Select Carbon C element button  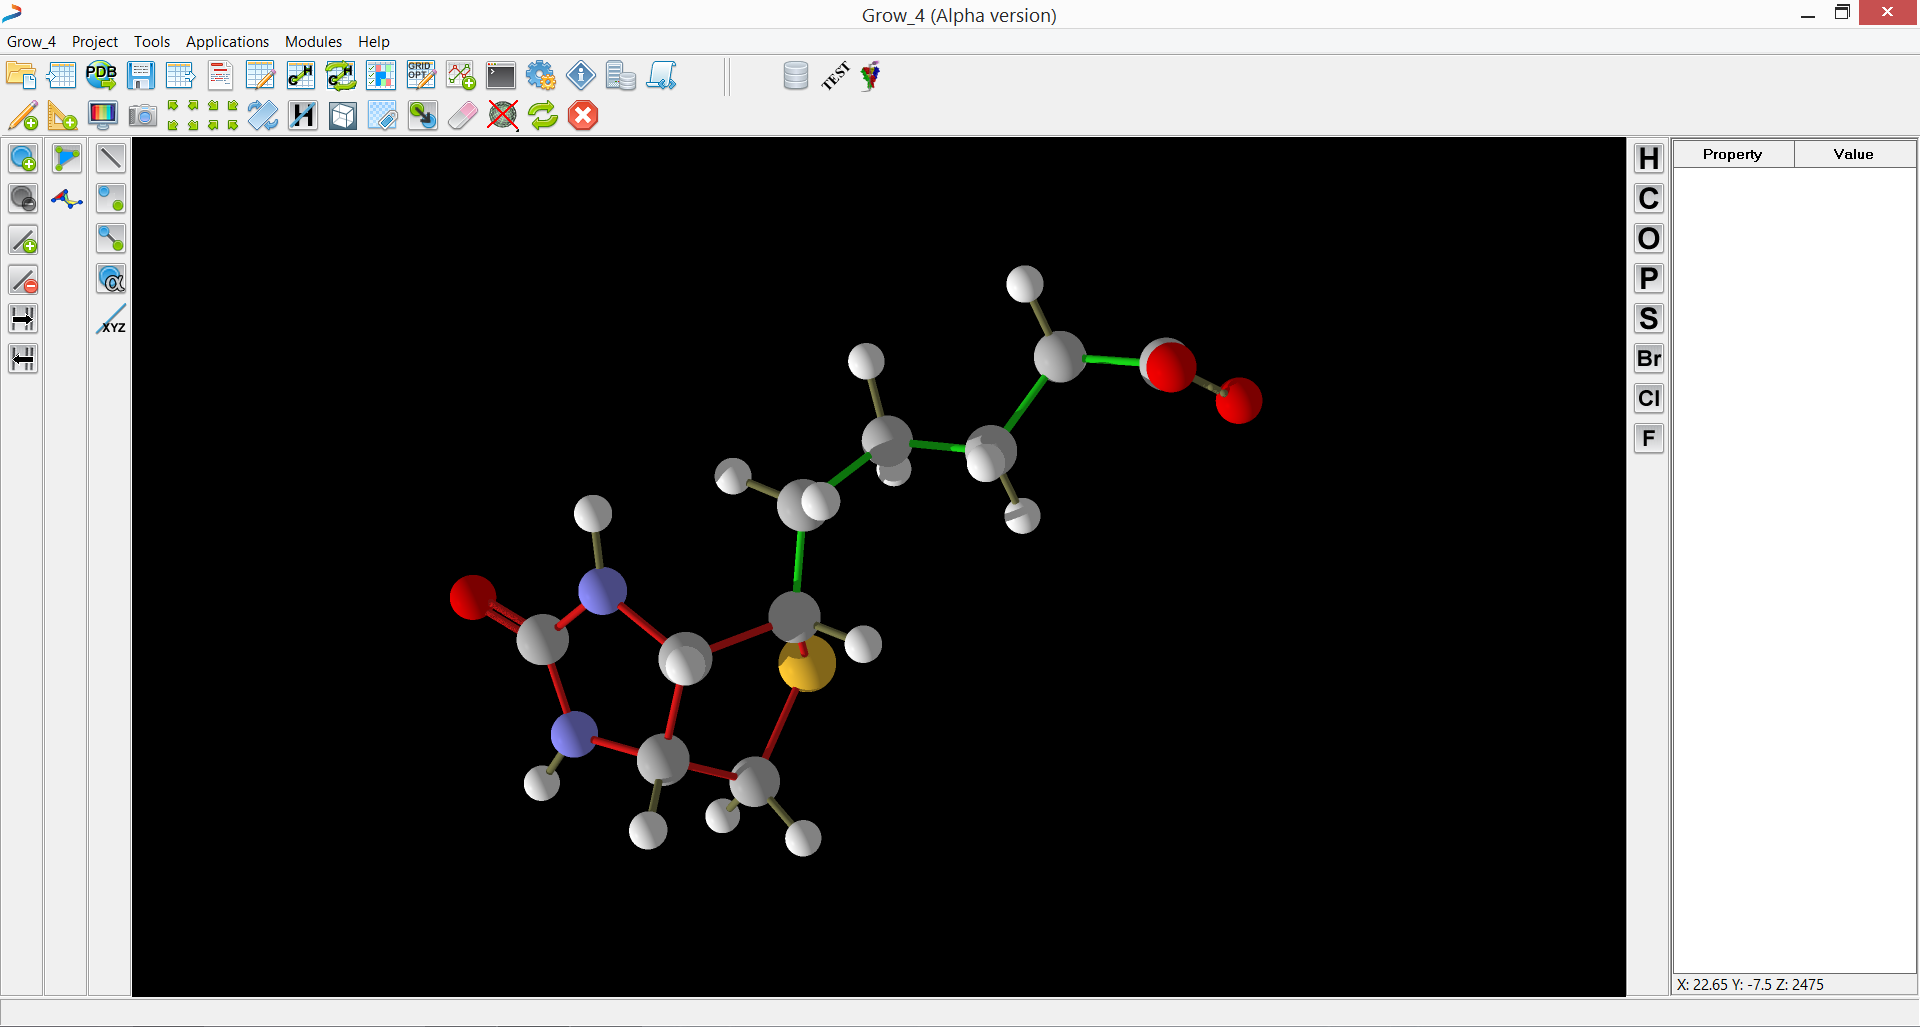(x=1649, y=198)
